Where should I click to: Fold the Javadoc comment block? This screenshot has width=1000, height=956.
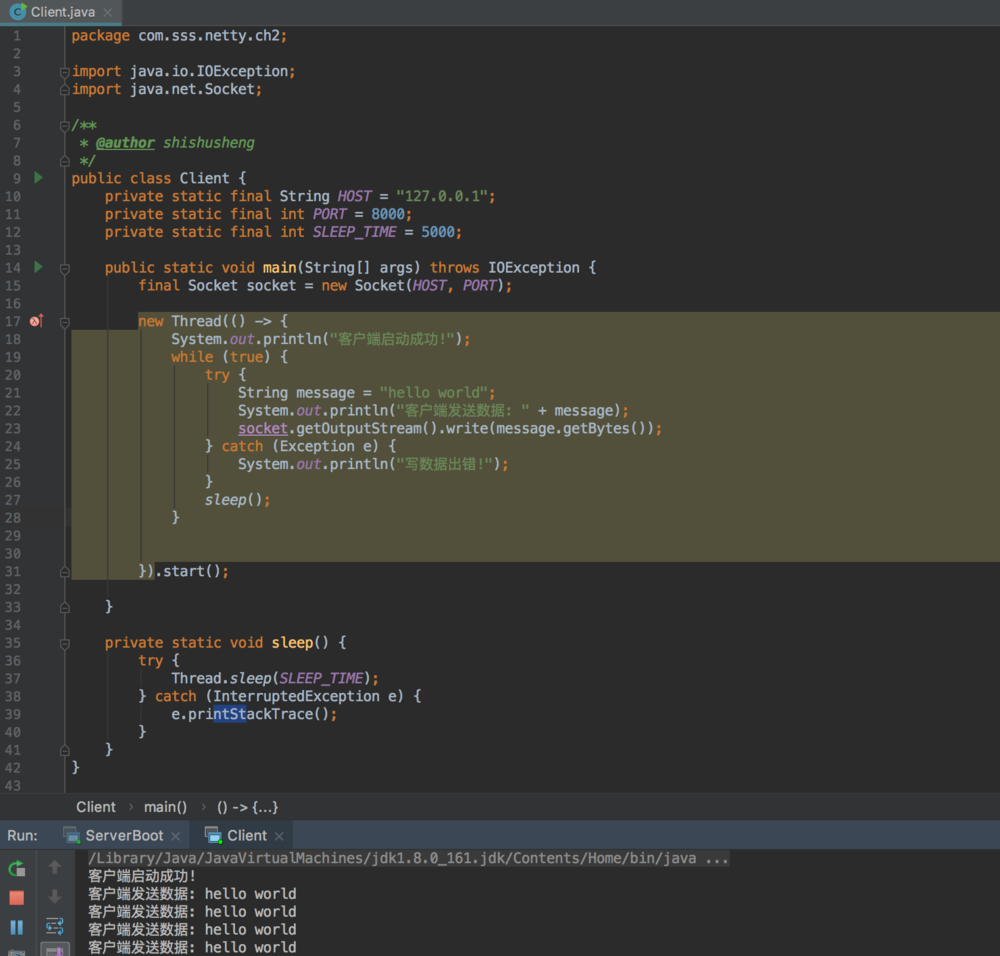click(x=64, y=125)
